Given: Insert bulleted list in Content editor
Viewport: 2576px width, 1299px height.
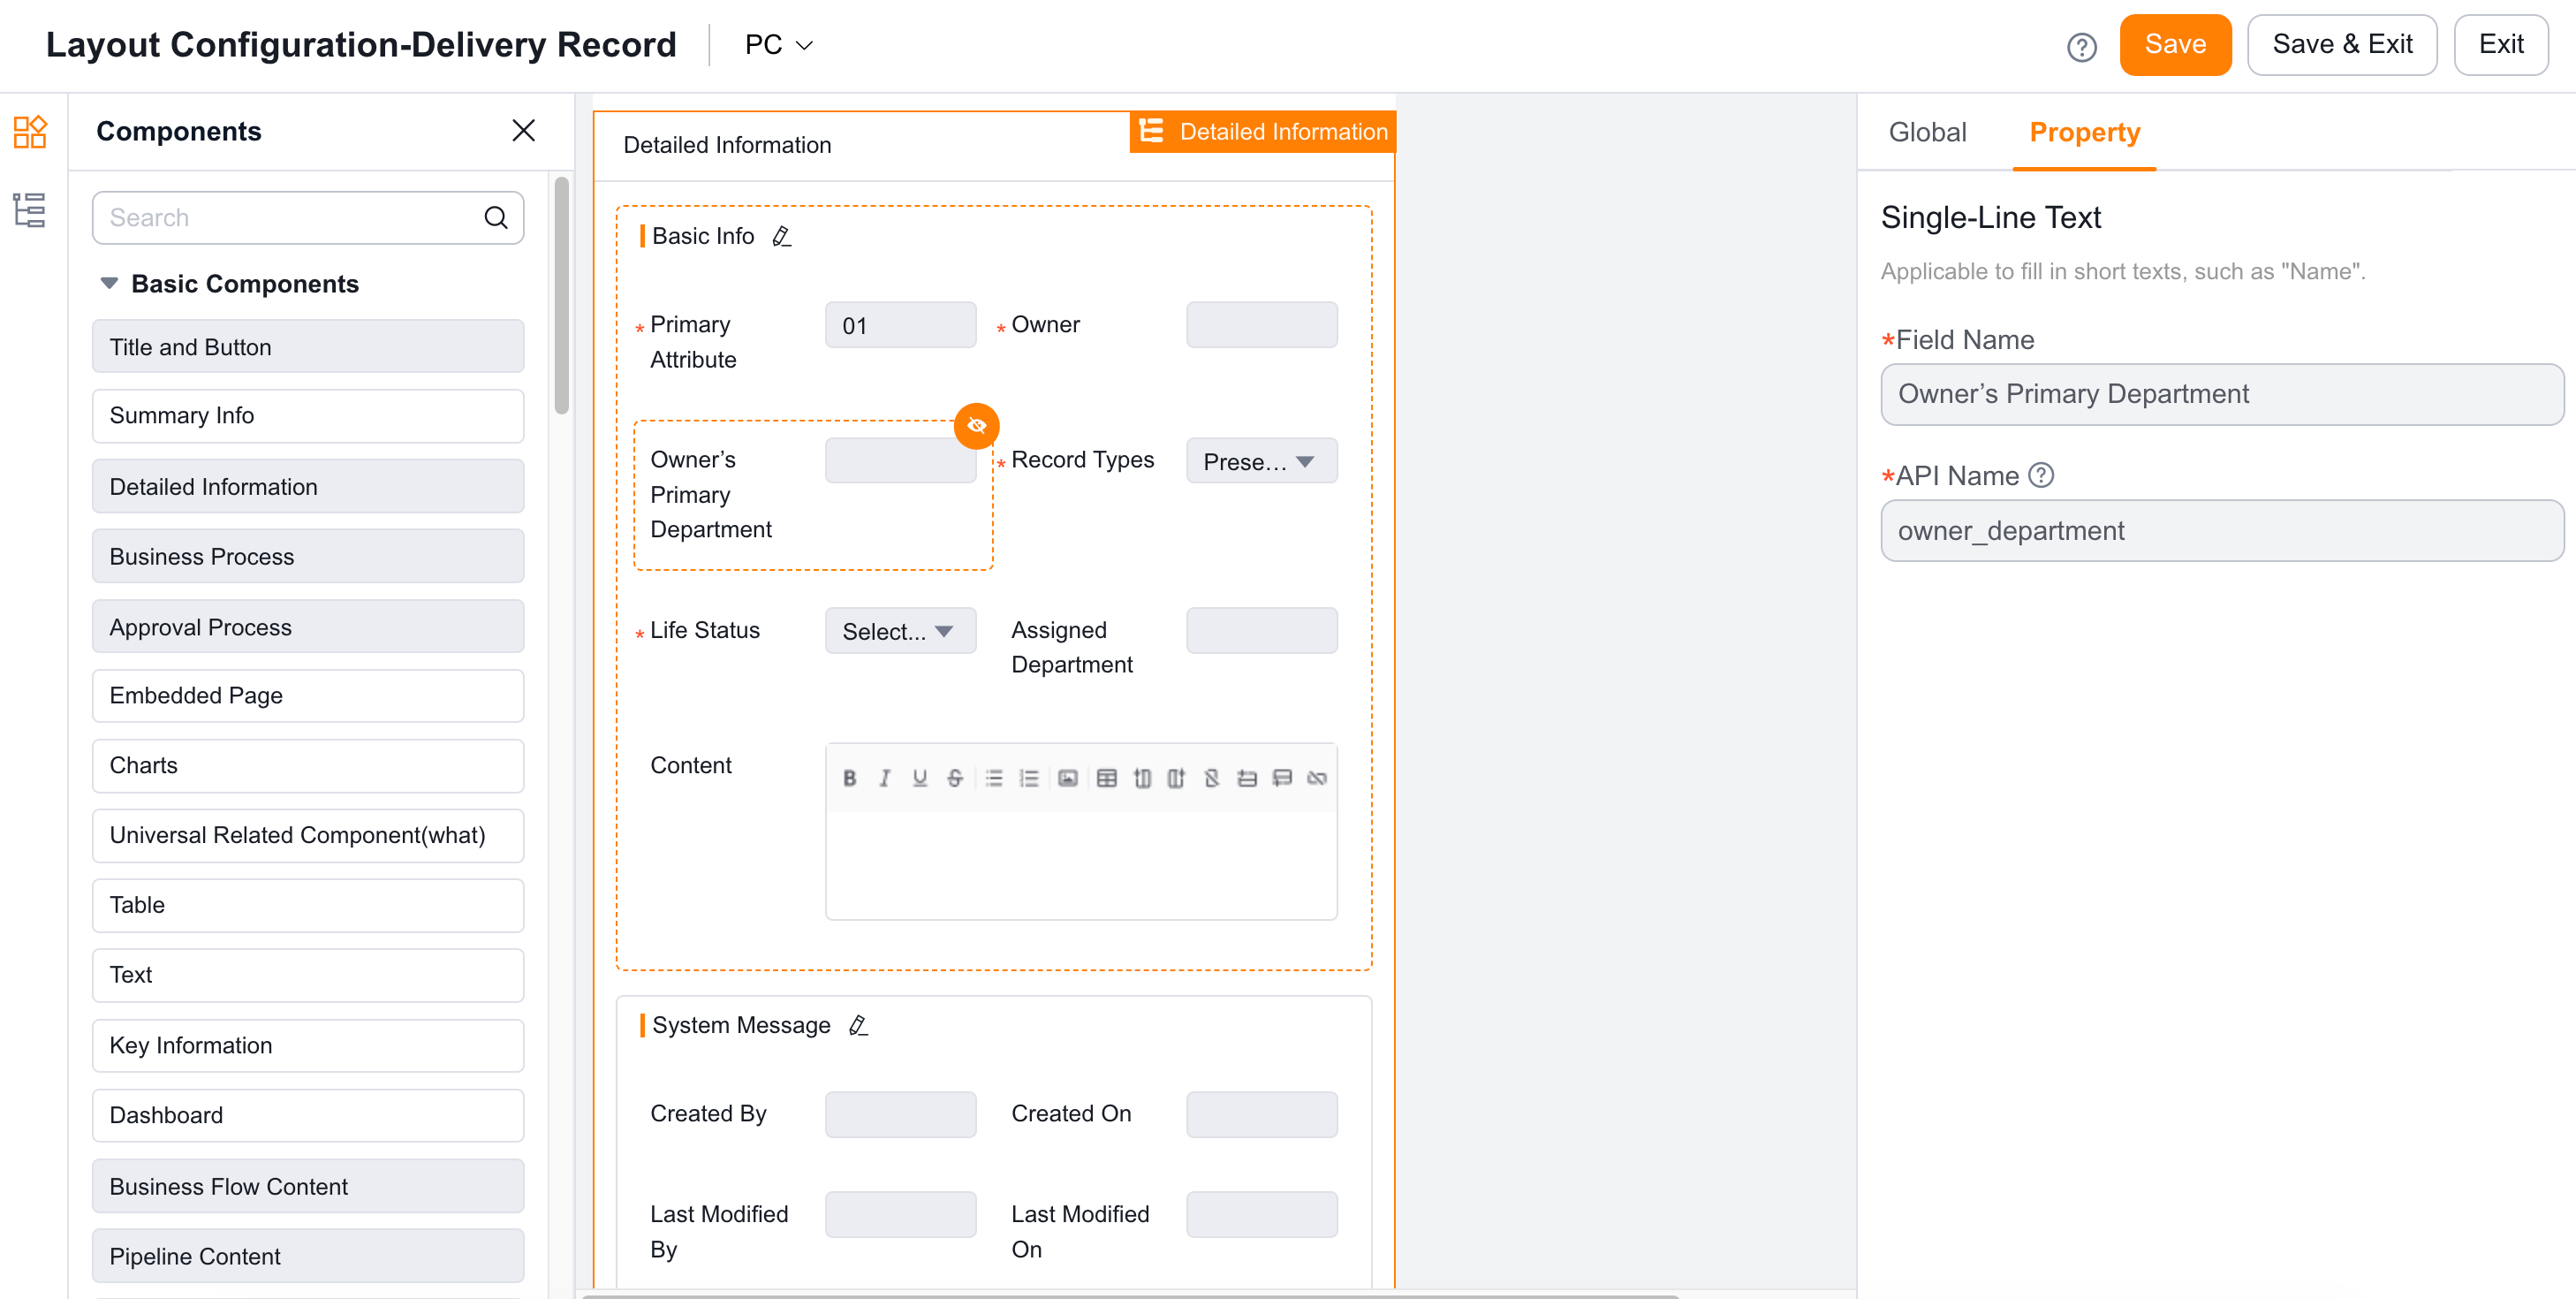Looking at the screenshot, I should pyautogui.click(x=993, y=778).
